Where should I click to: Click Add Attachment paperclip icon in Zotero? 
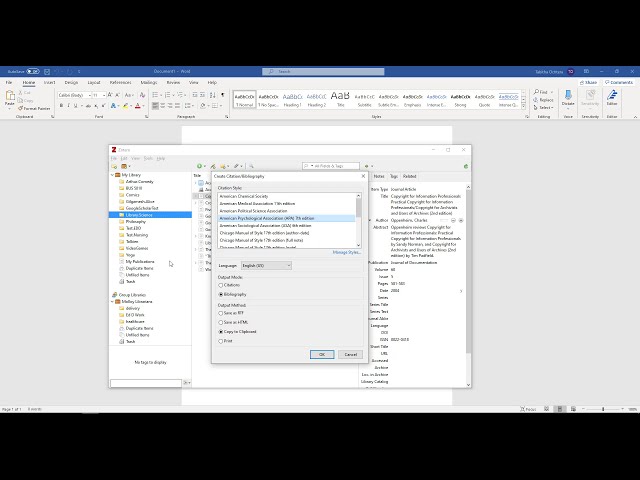[x=236, y=166]
